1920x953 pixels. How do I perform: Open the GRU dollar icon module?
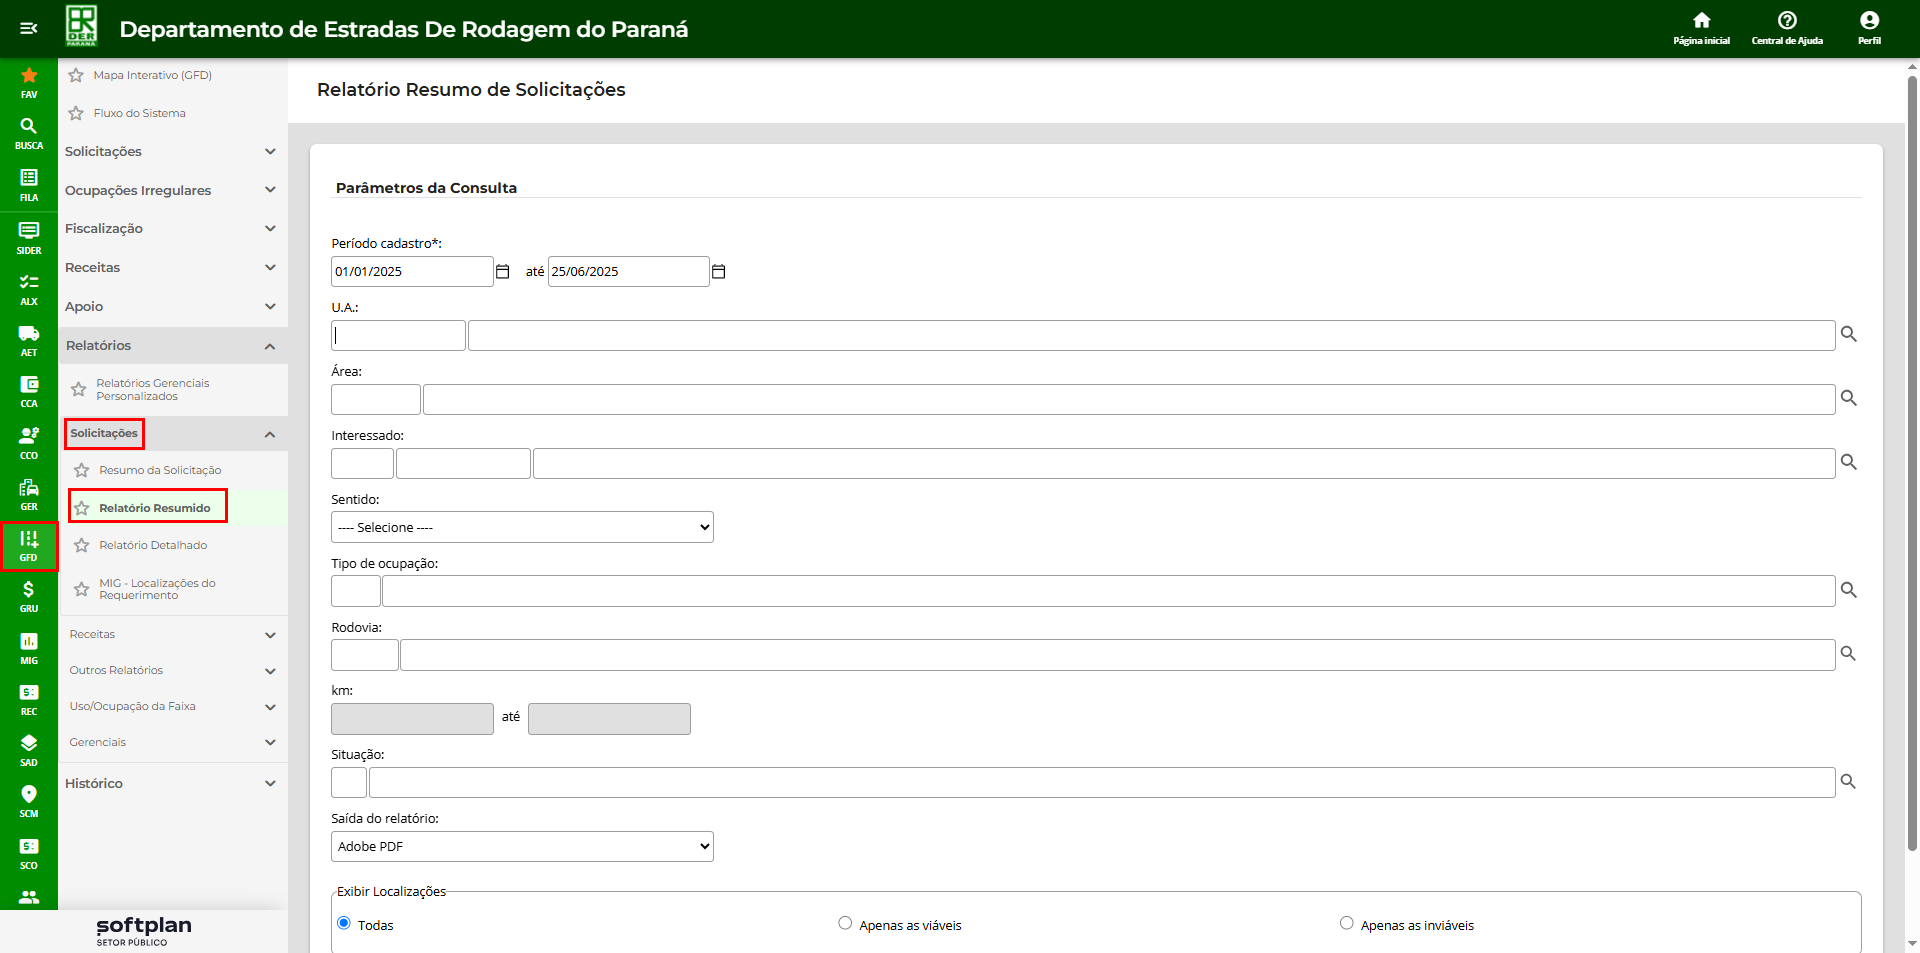(x=29, y=595)
